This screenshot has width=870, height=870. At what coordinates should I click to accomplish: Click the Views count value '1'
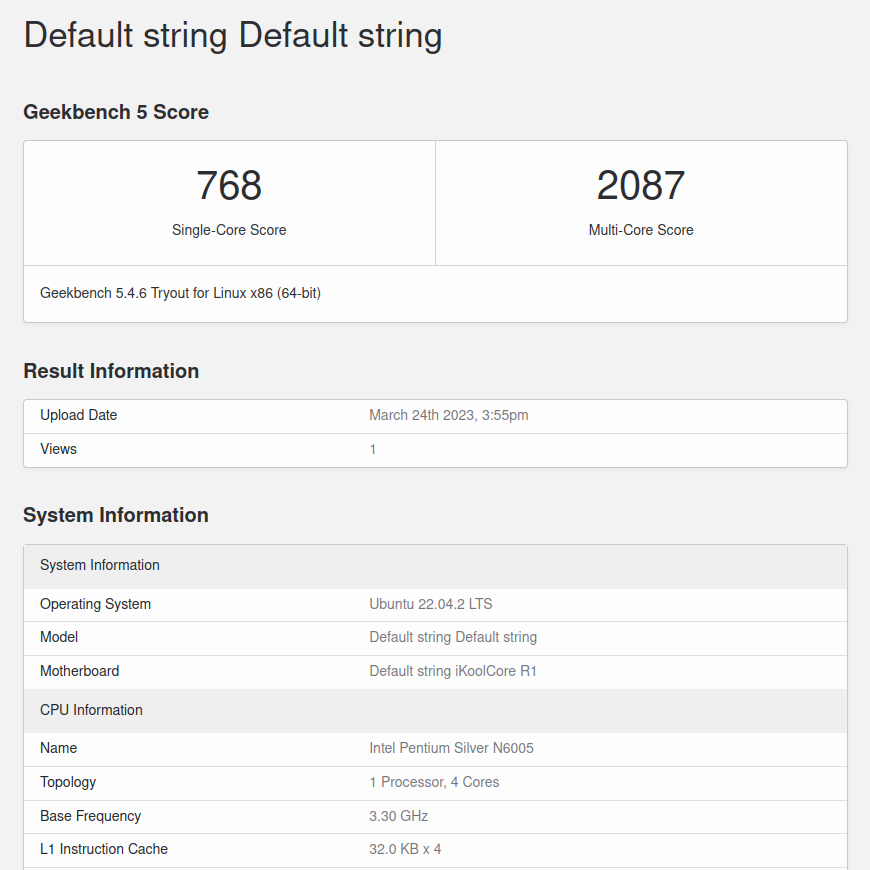click(x=373, y=449)
